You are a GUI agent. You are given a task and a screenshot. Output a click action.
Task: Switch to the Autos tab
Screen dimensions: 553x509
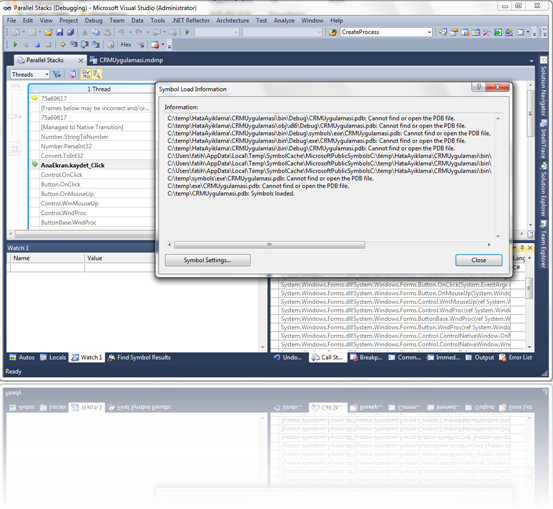point(22,357)
